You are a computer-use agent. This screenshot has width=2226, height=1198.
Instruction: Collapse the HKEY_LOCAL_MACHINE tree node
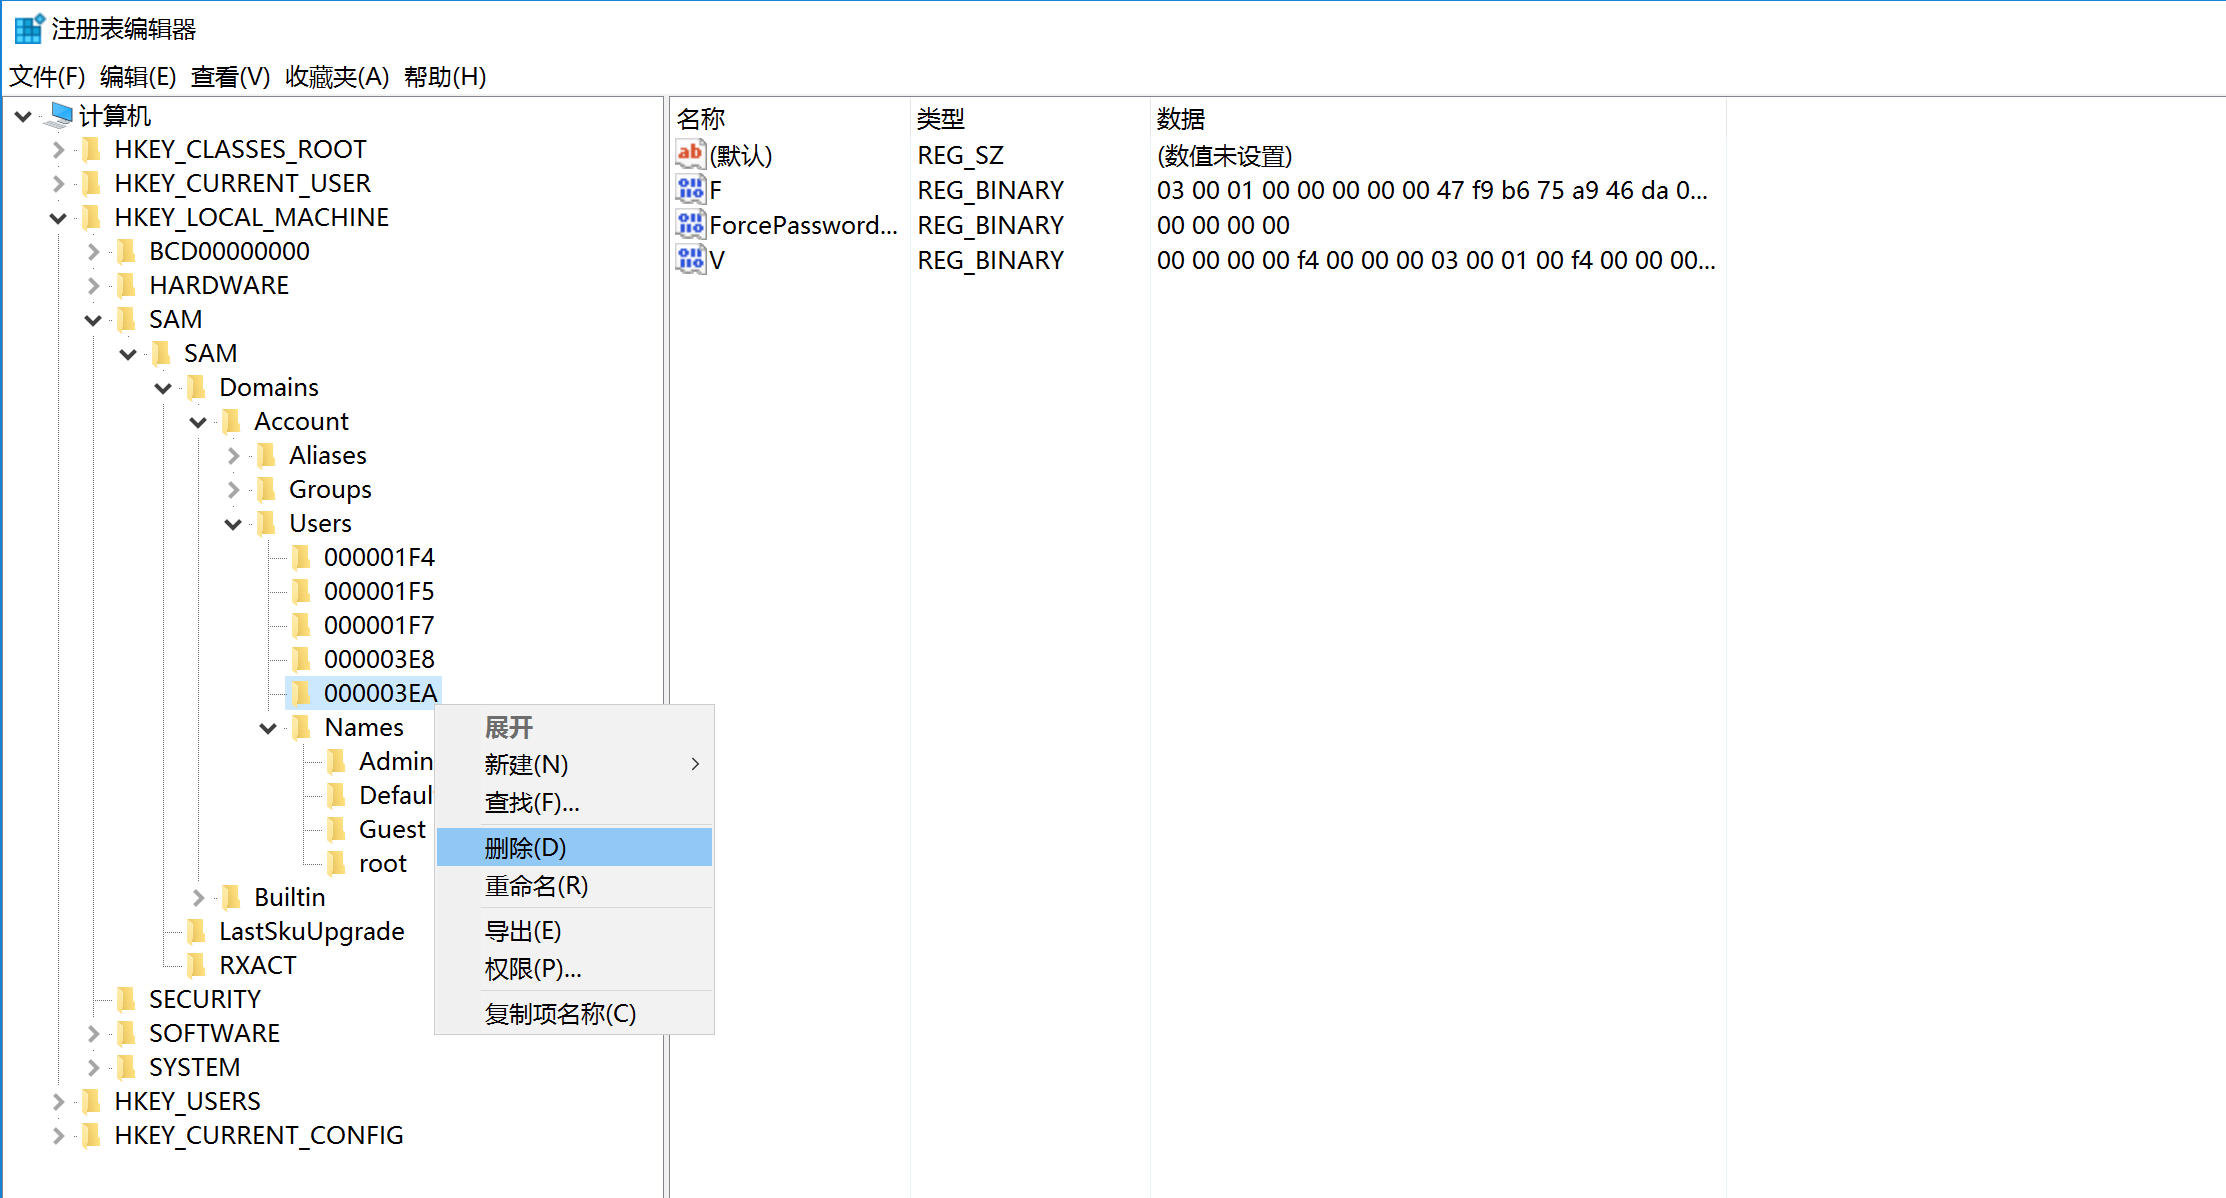pos(58,217)
